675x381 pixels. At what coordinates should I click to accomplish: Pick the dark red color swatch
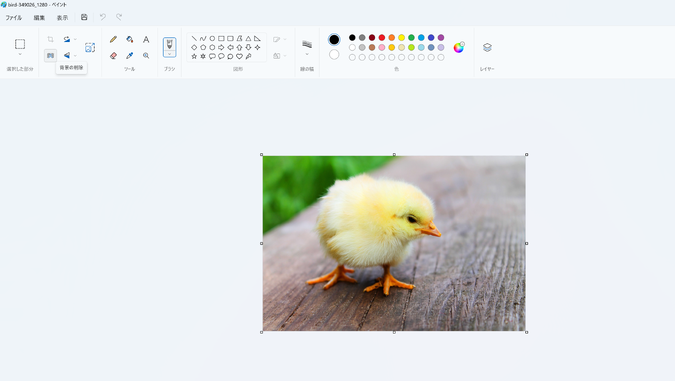click(372, 38)
